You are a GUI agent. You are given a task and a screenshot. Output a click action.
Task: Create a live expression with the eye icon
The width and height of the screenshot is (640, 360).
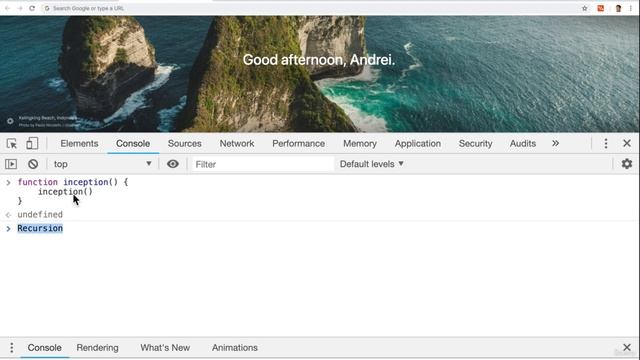click(x=173, y=164)
